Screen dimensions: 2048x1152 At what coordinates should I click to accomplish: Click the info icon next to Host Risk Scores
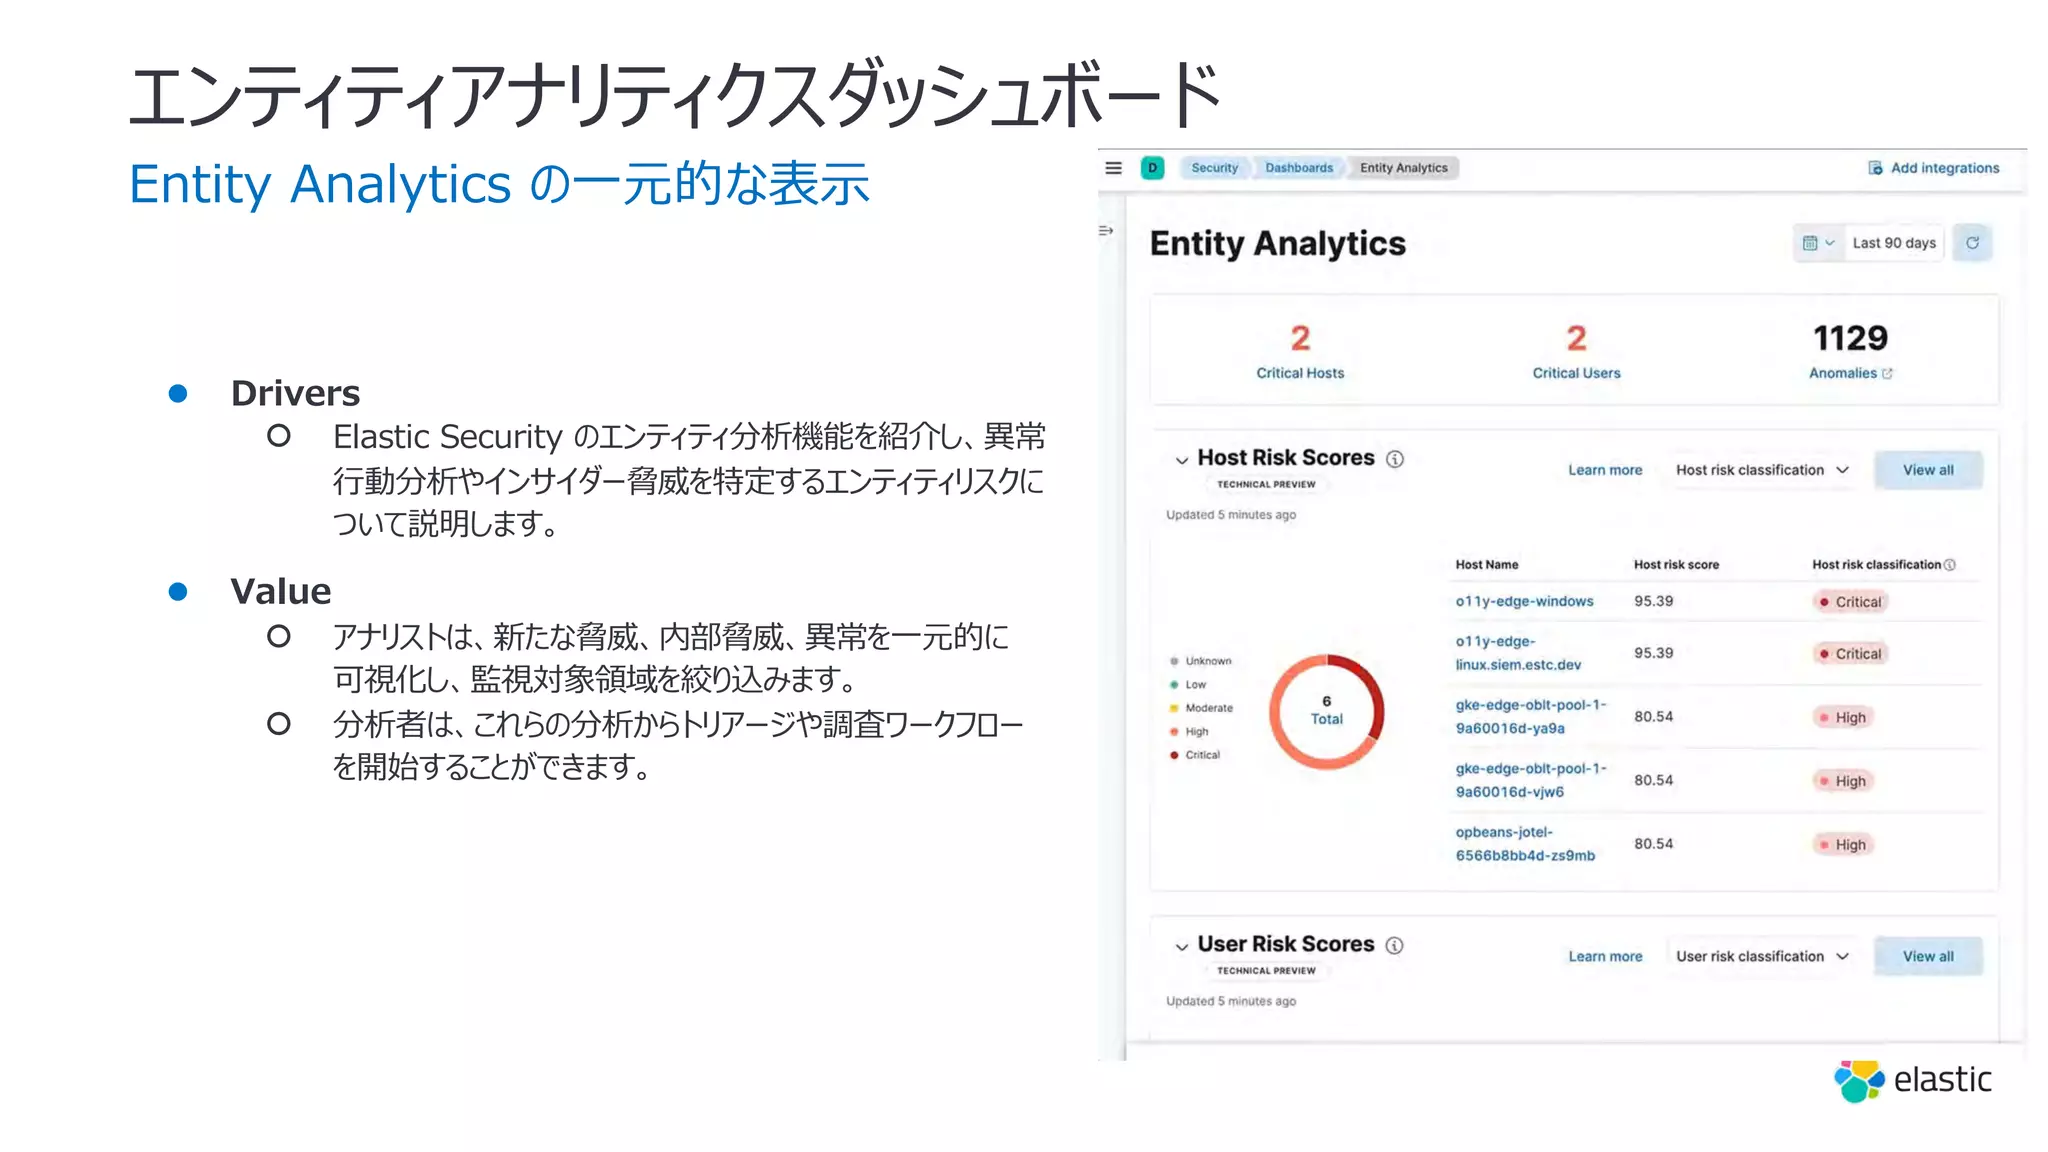[1395, 459]
